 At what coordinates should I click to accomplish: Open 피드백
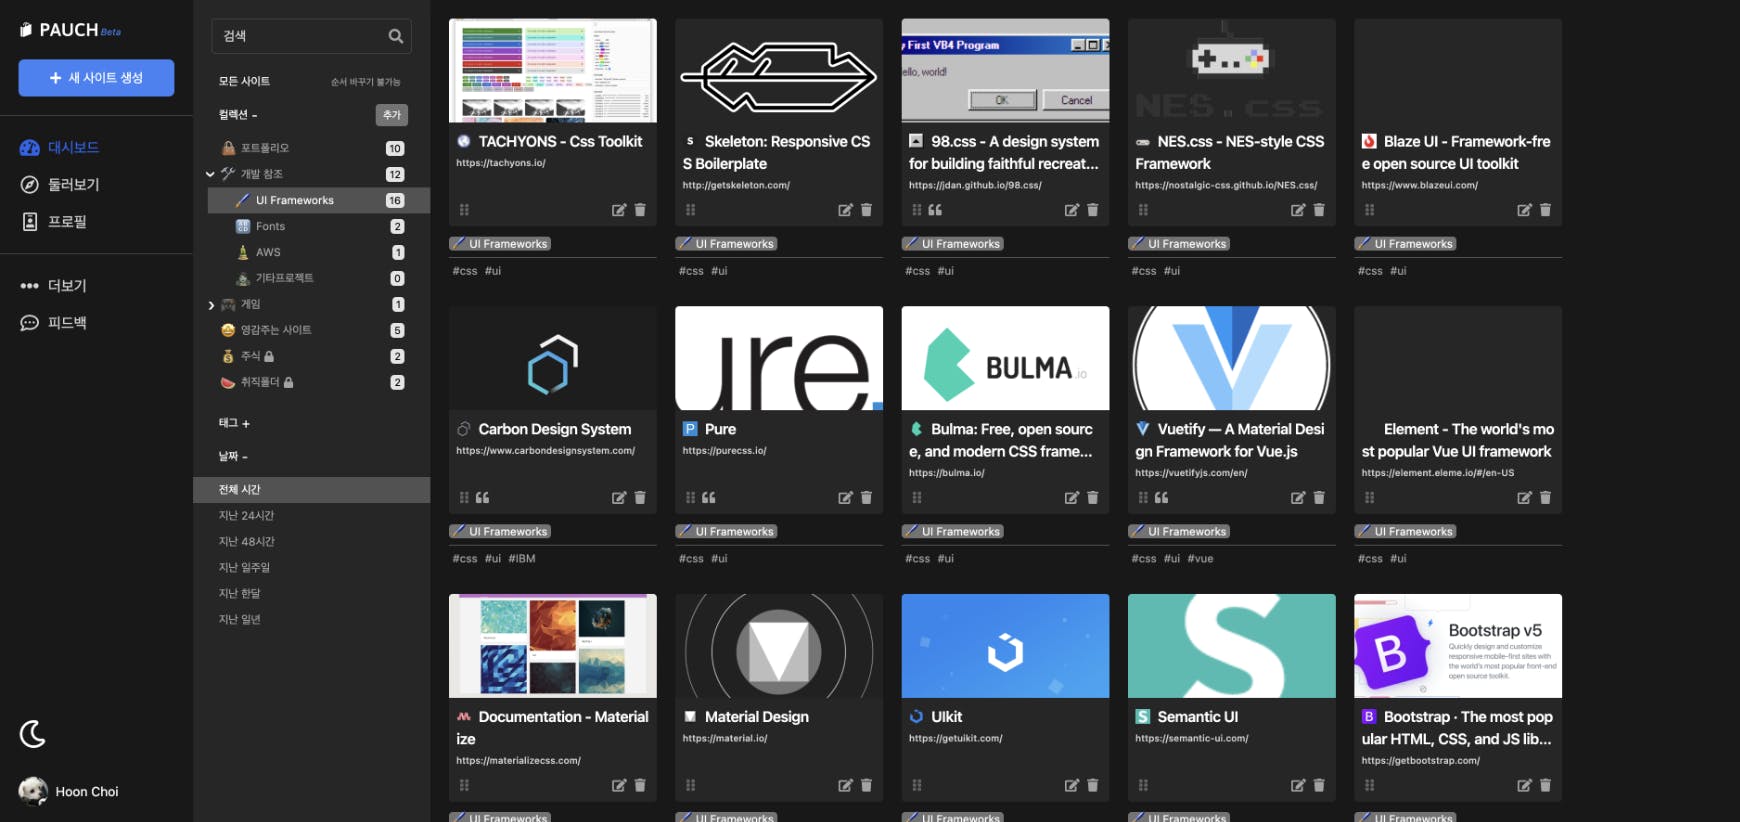[54, 323]
